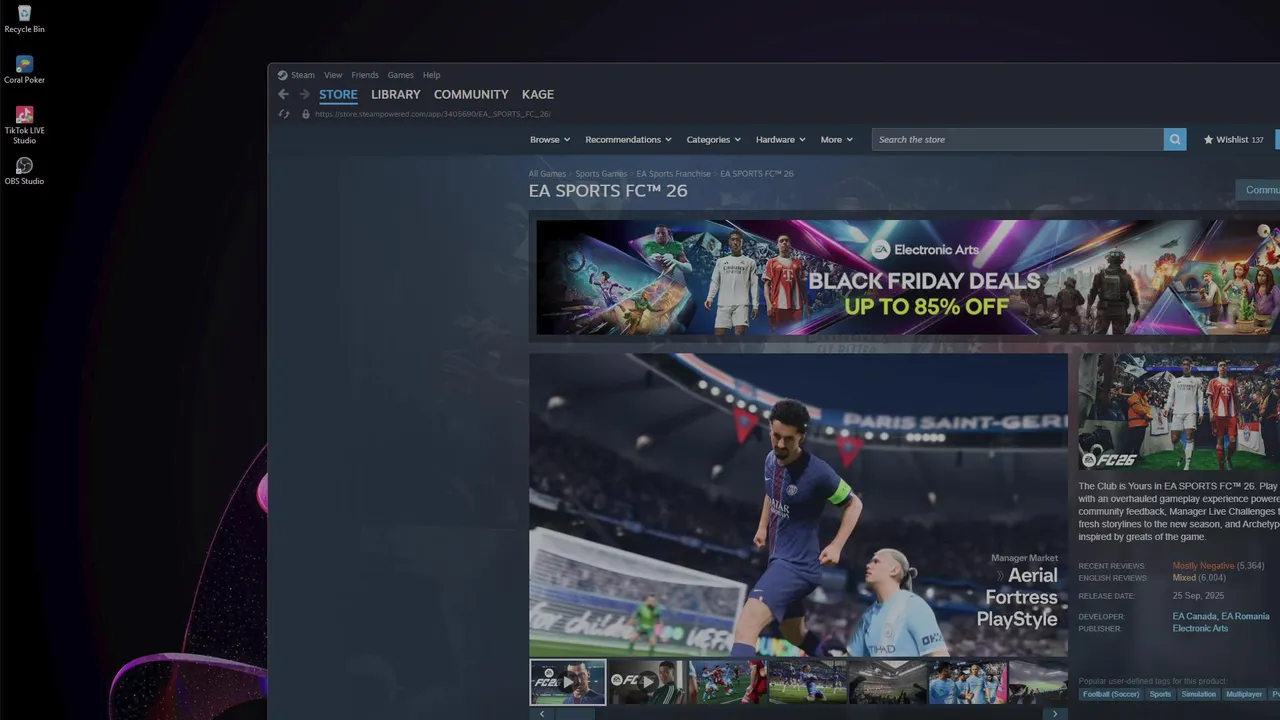Click the Multiplayer tag
The image size is (1280, 720).
pyautogui.click(x=1244, y=694)
